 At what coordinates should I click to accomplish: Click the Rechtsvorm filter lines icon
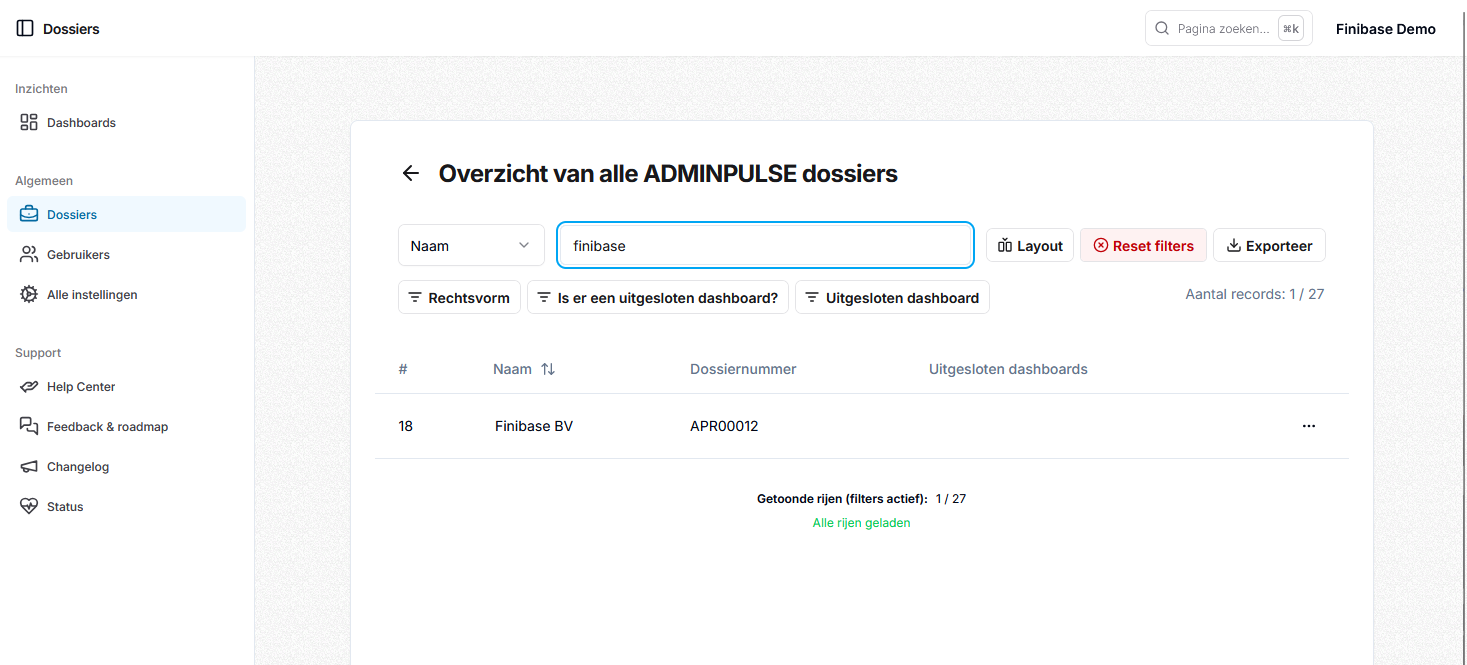tap(415, 297)
